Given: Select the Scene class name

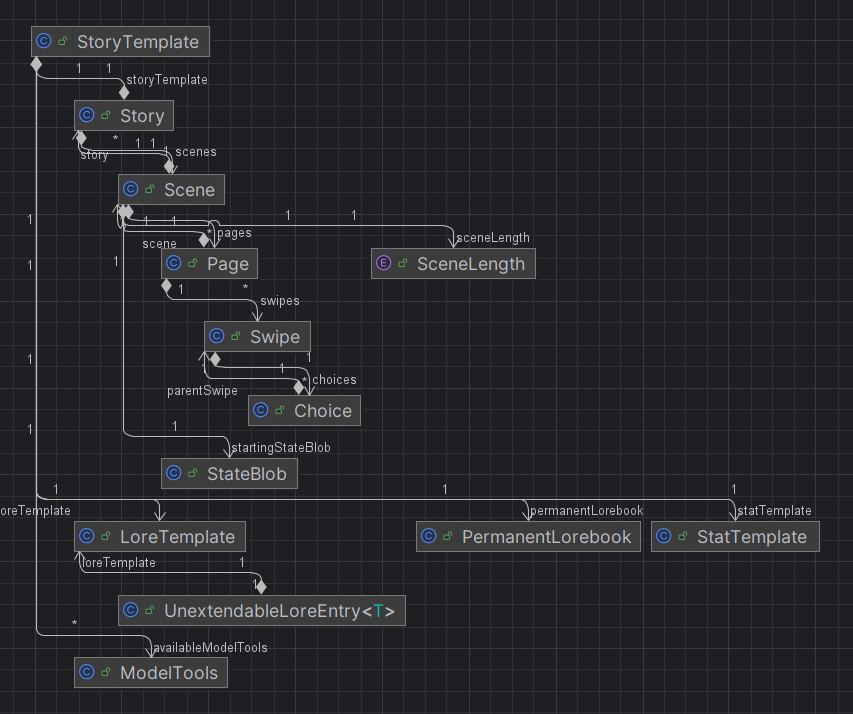Looking at the screenshot, I should point(189,190).
